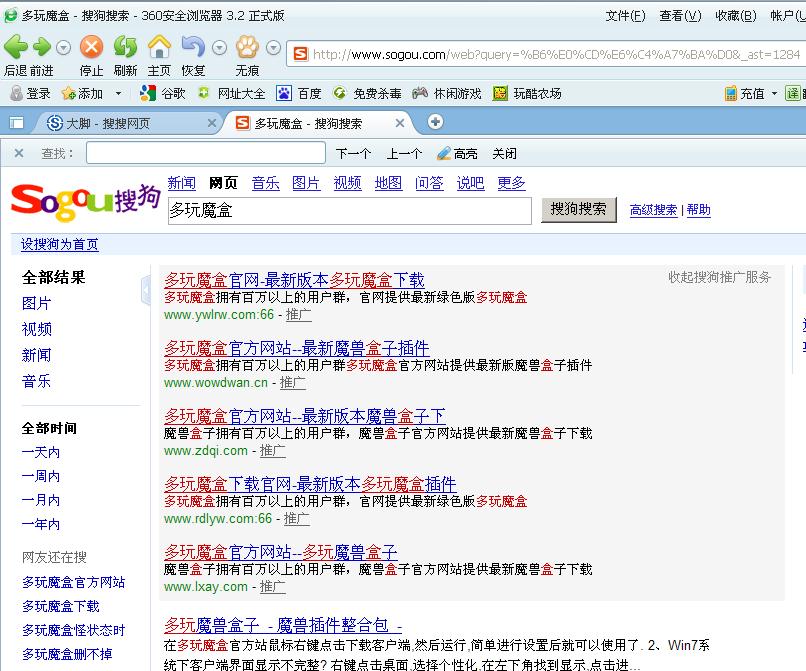Open the 免费杀毒 bookmark
Viewport: 806px width, 671px height.
point(367,93)
